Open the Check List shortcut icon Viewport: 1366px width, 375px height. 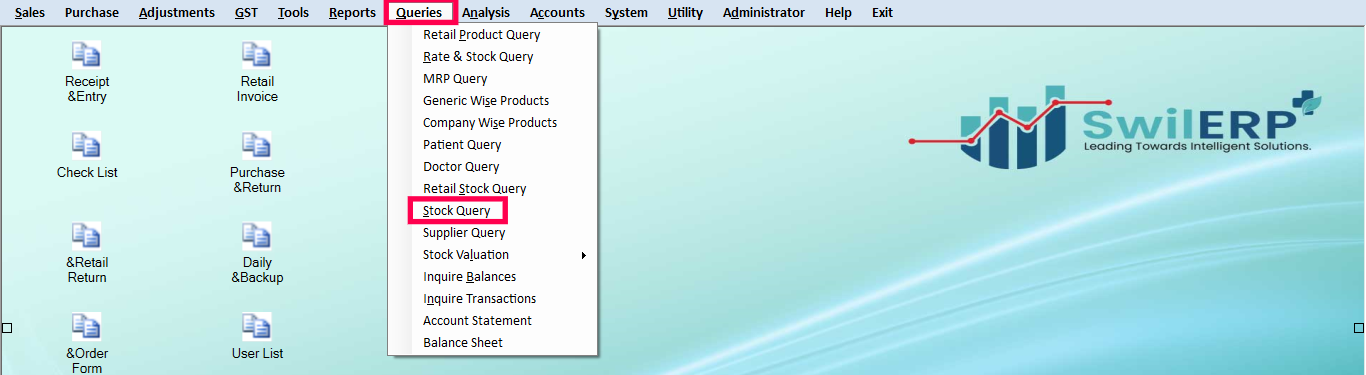tap(87, 155)
